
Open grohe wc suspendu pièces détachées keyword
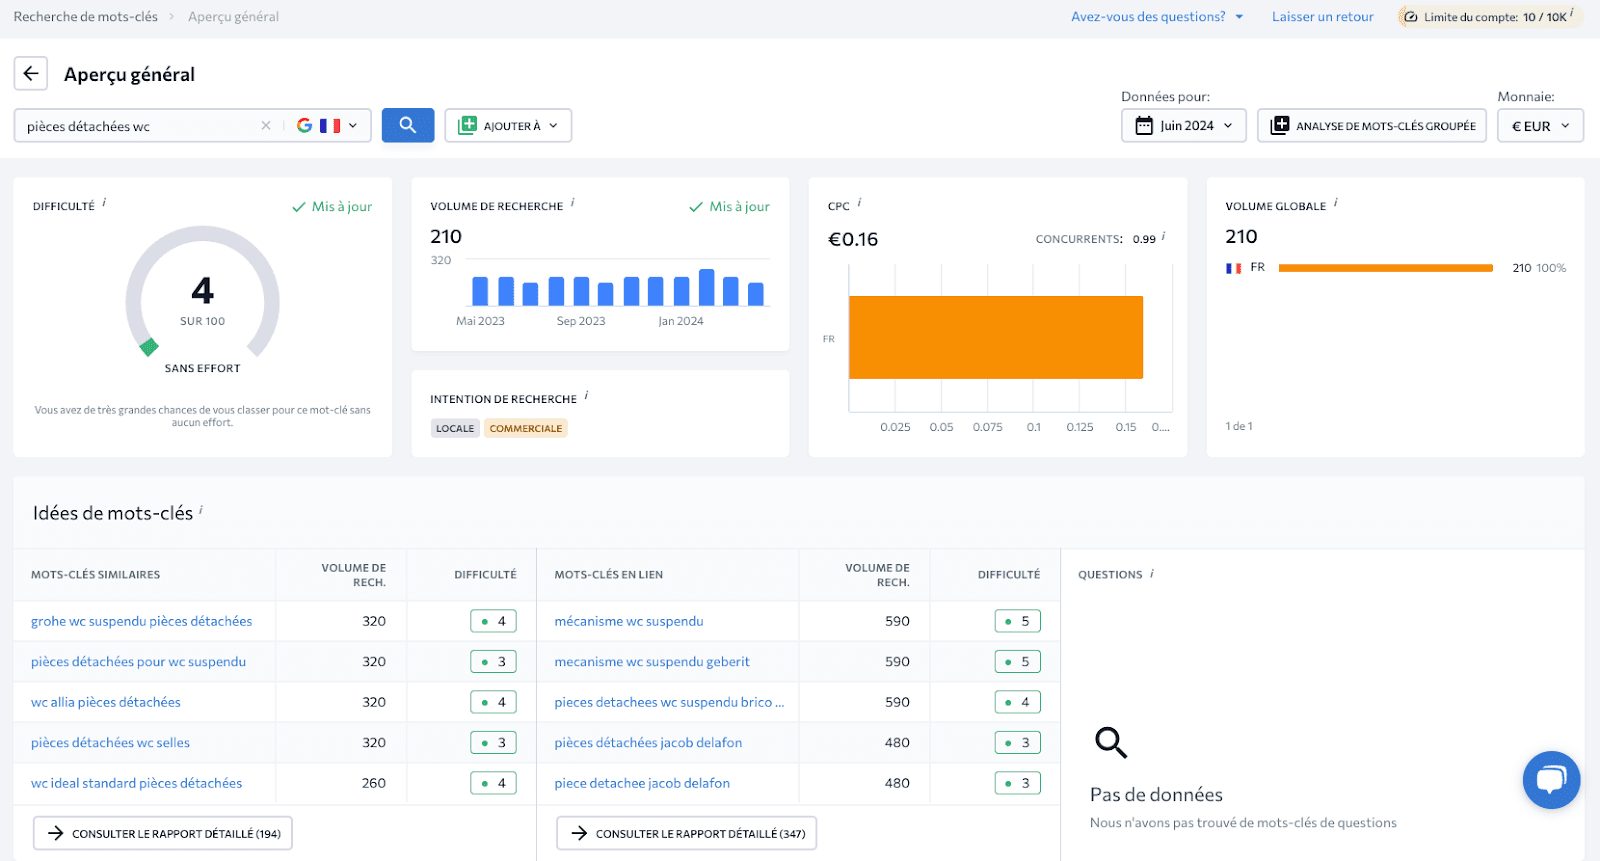141,621
